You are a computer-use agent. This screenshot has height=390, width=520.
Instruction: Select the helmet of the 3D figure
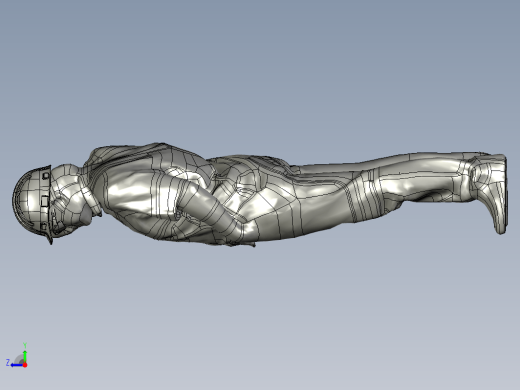pyautogui.click(x=32, y=203)
